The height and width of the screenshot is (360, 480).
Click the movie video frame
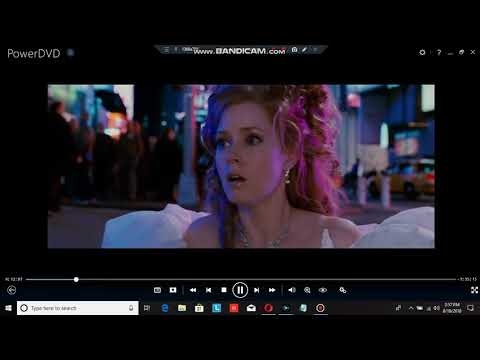point(241,166)
